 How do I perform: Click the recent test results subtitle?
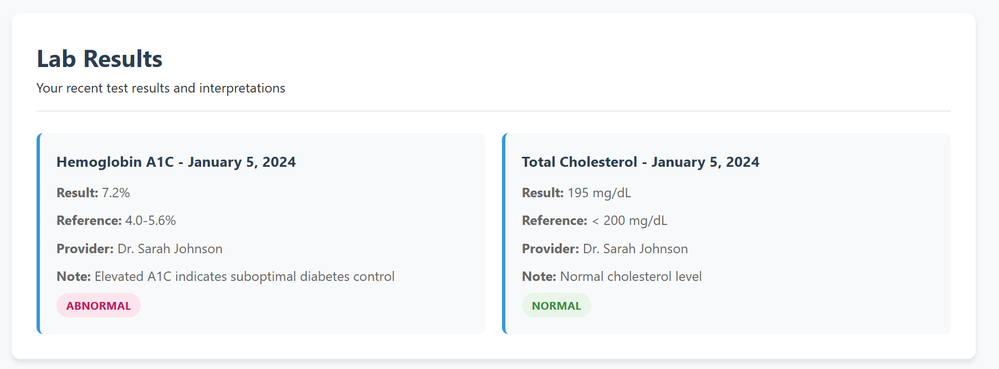(161, 88)
